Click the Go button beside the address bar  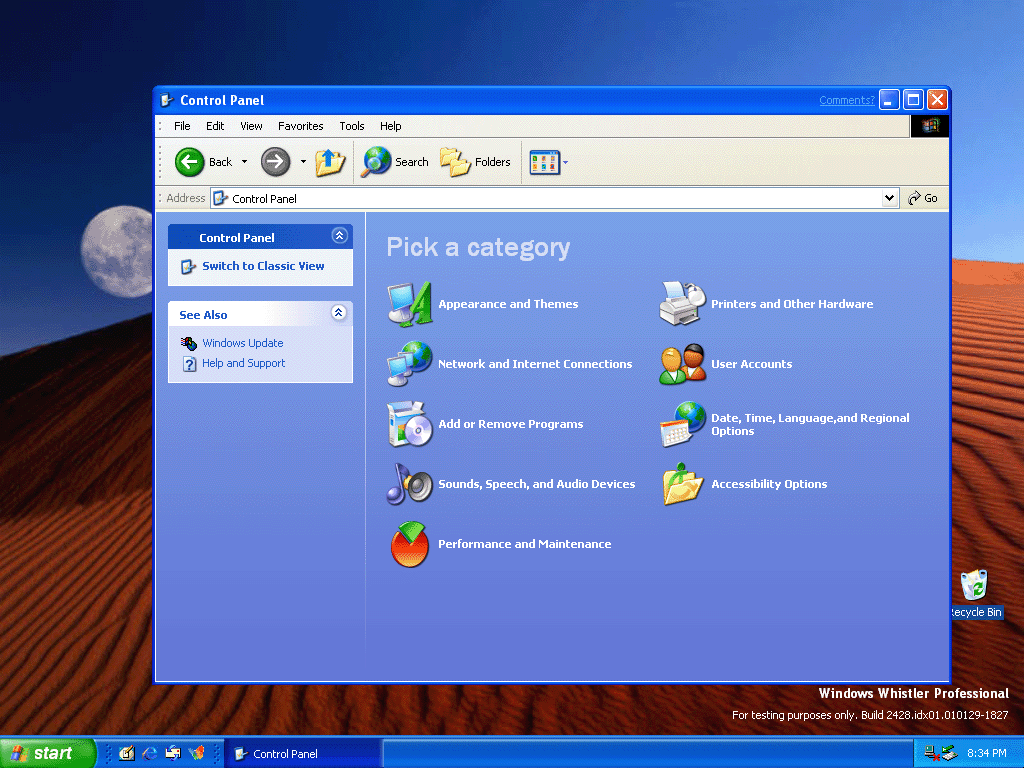pyautogui.click(x=923, y=198)
